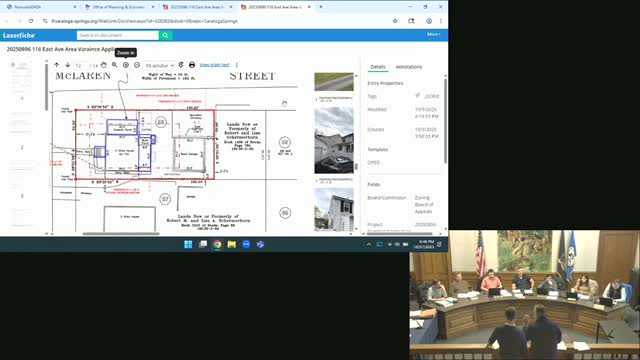
Task: Print the document
Action: pyautogui.click(x=192, y=65)
